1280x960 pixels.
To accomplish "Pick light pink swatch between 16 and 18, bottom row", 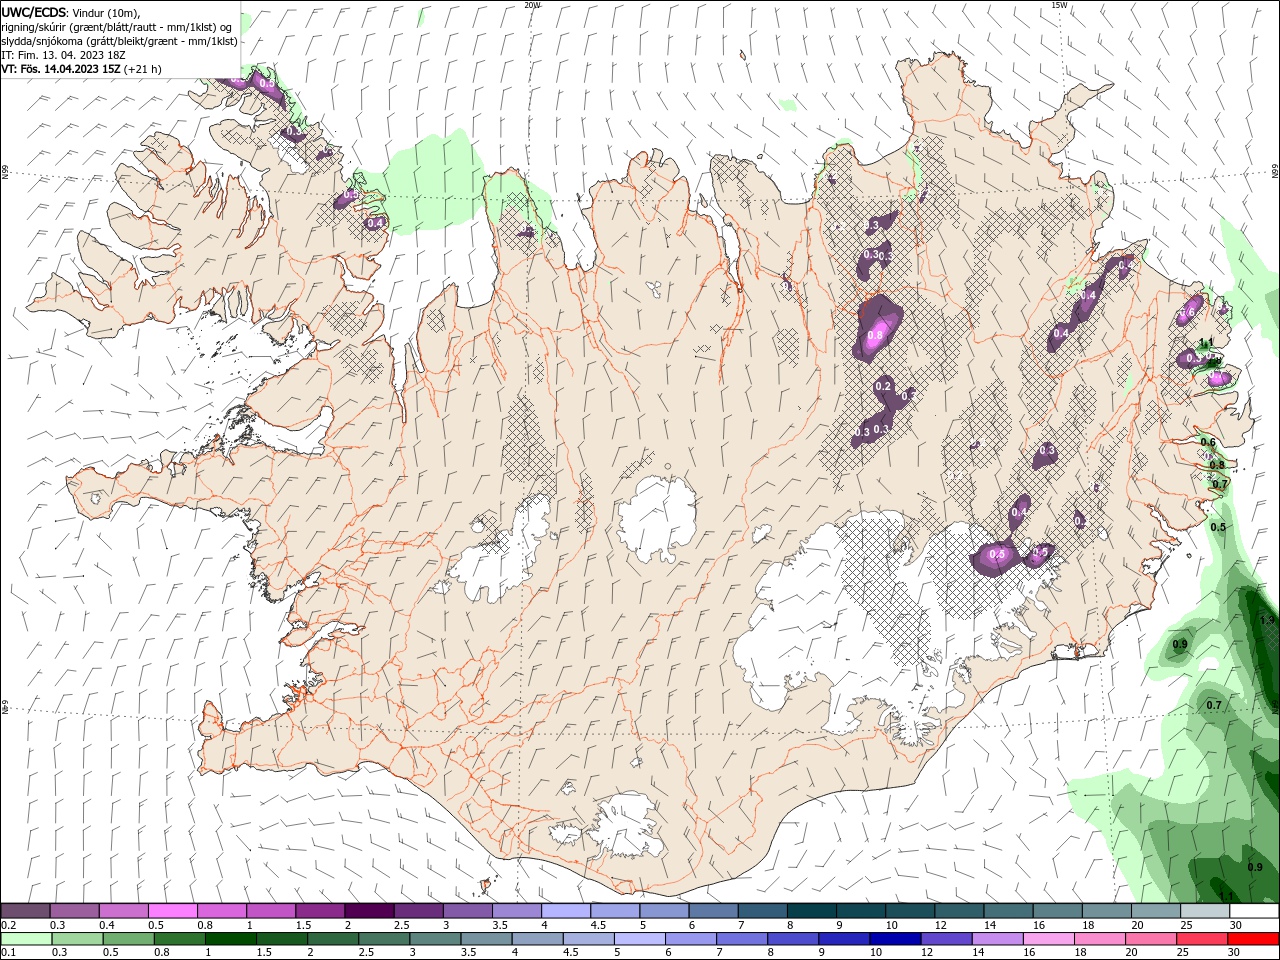I will 1049,939.
